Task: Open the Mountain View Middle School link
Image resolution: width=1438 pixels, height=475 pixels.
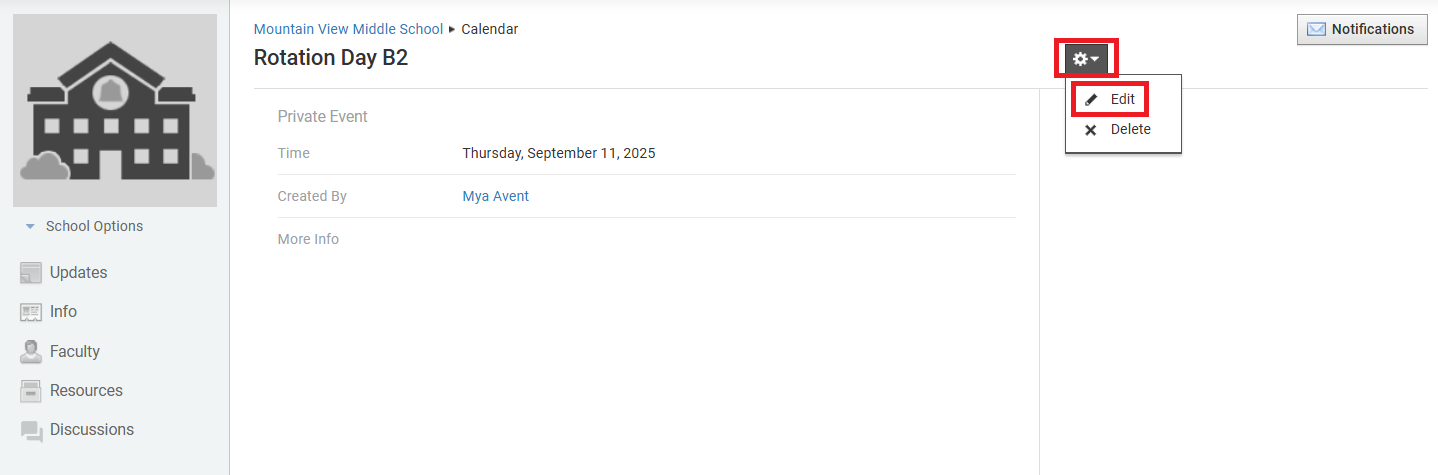Action: (x=348, y=29)
